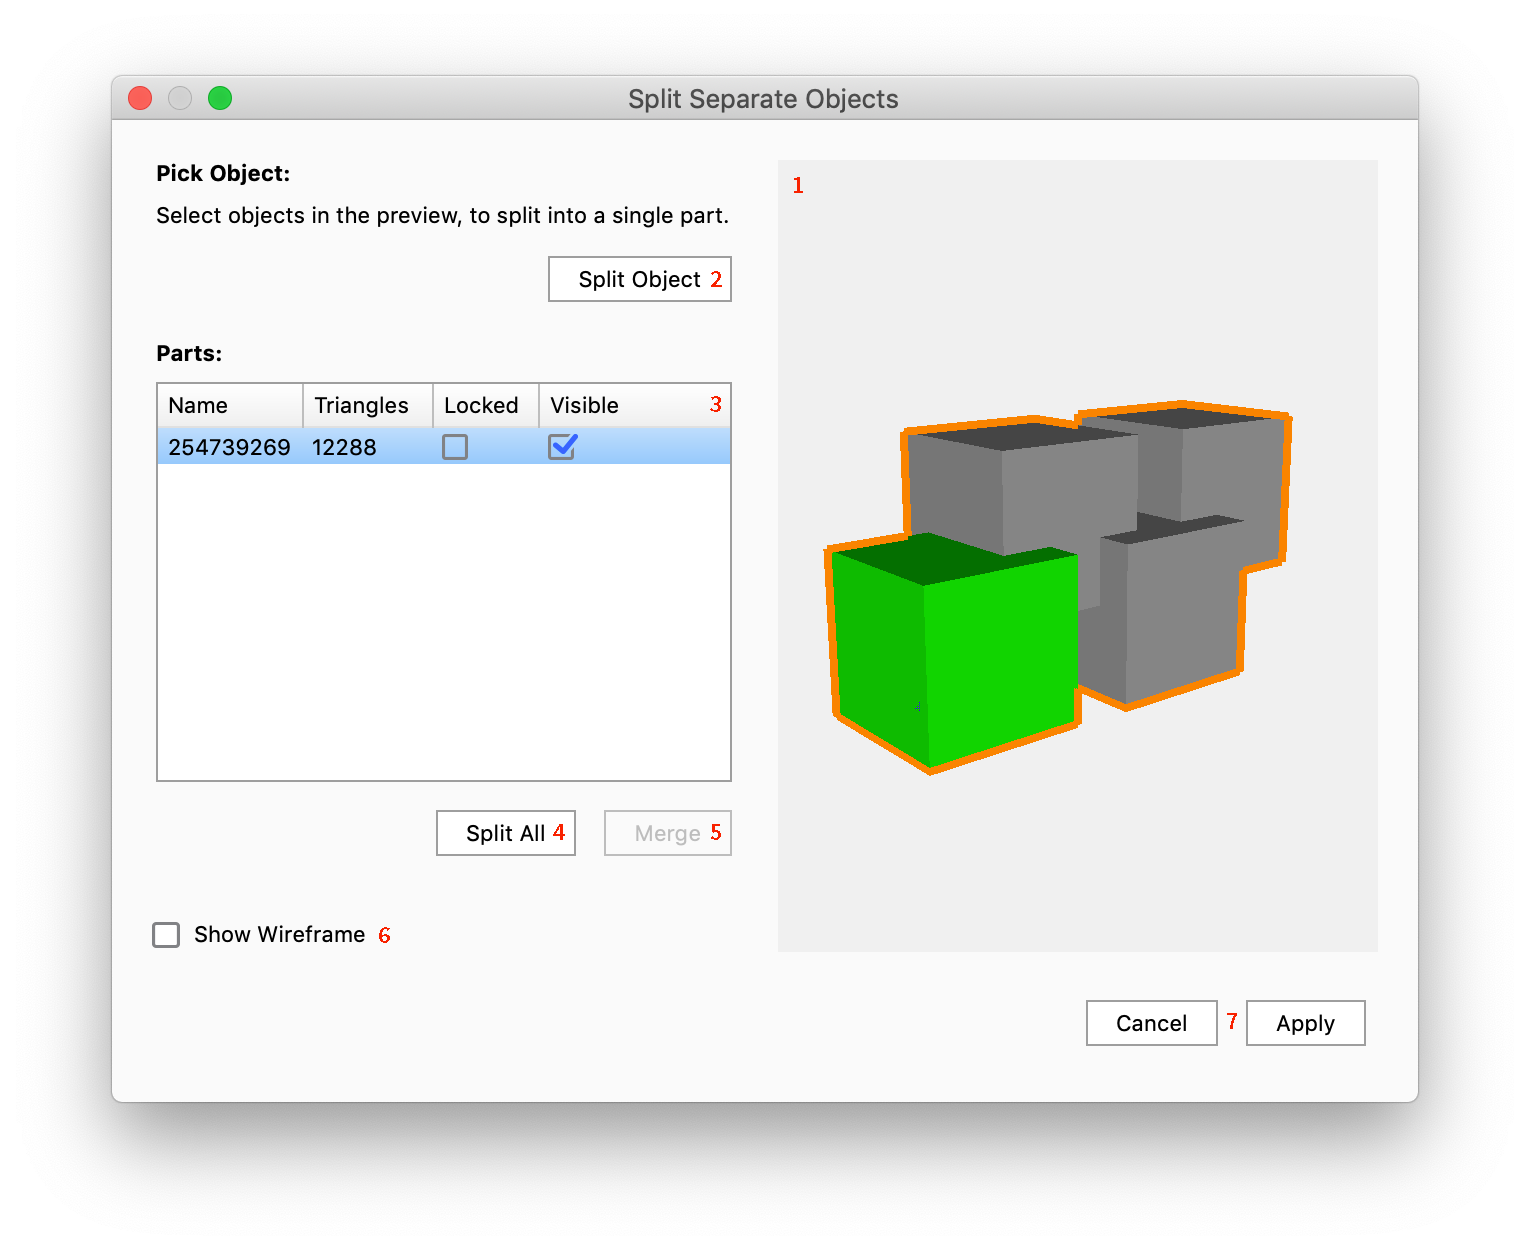Cancel the split dialog
Viewport: 1530px width, 1250px height.
coord(1151,1023)
